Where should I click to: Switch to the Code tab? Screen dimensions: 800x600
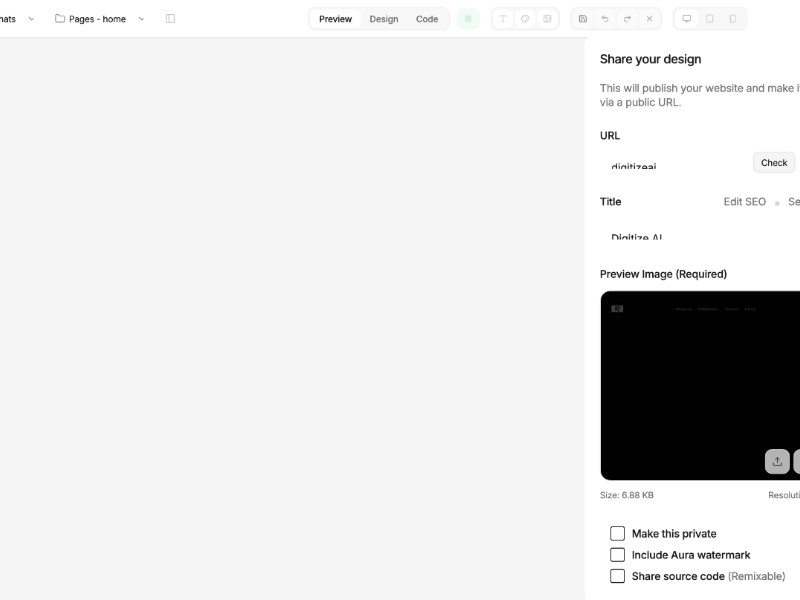427,18
